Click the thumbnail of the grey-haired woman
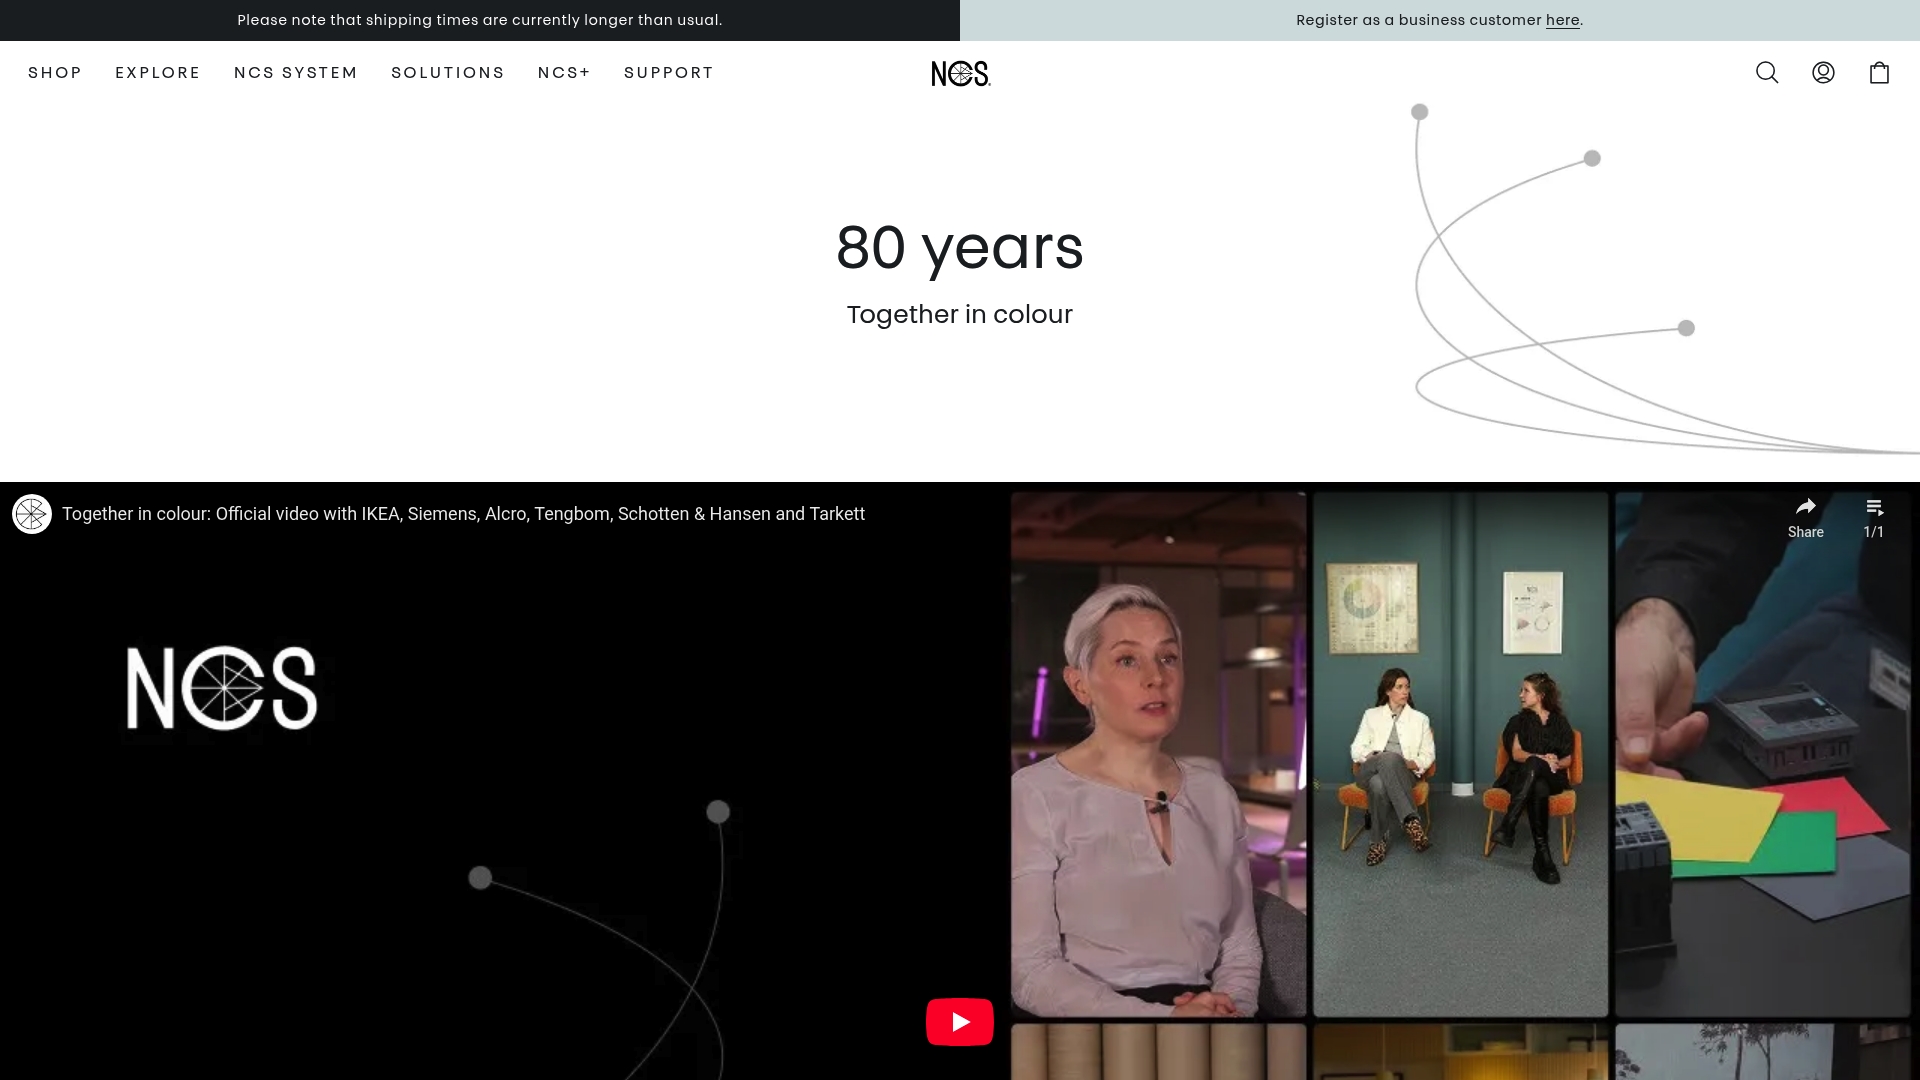The width and height of the screenshot is (1920, 1080). pyautogui.click(x=1158, y=754)
